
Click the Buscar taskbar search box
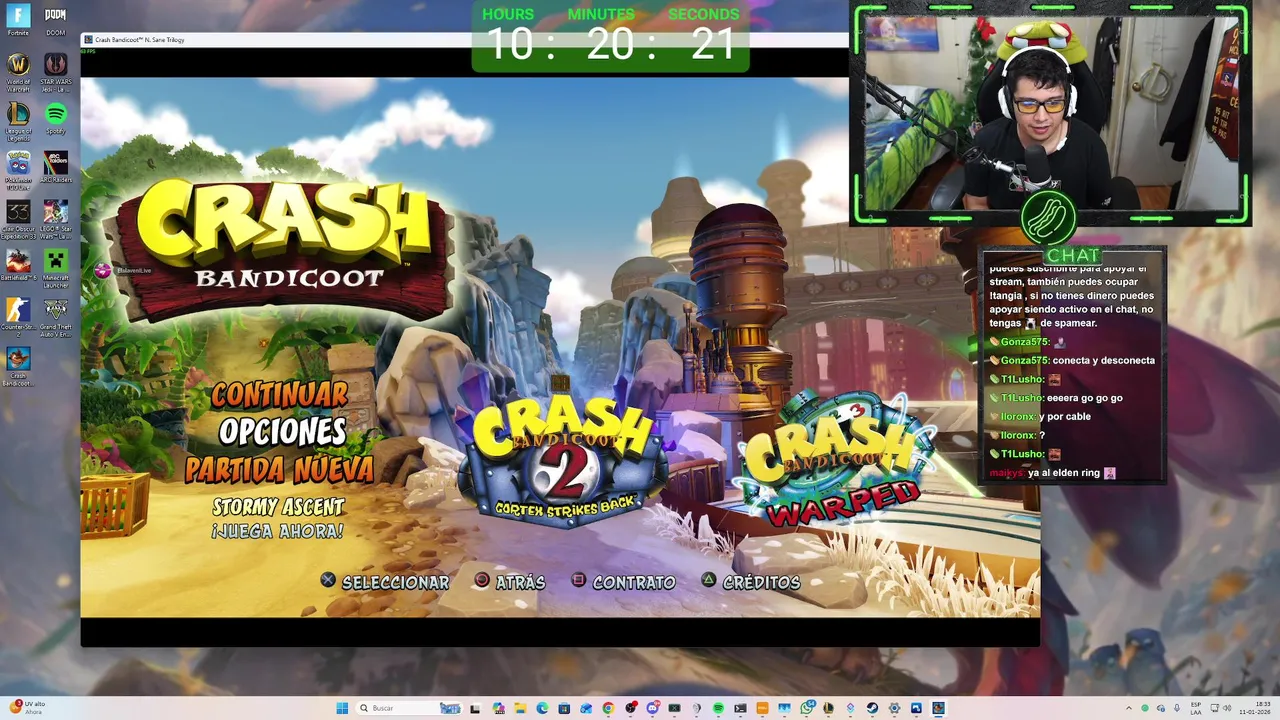[x=409, y=708]
